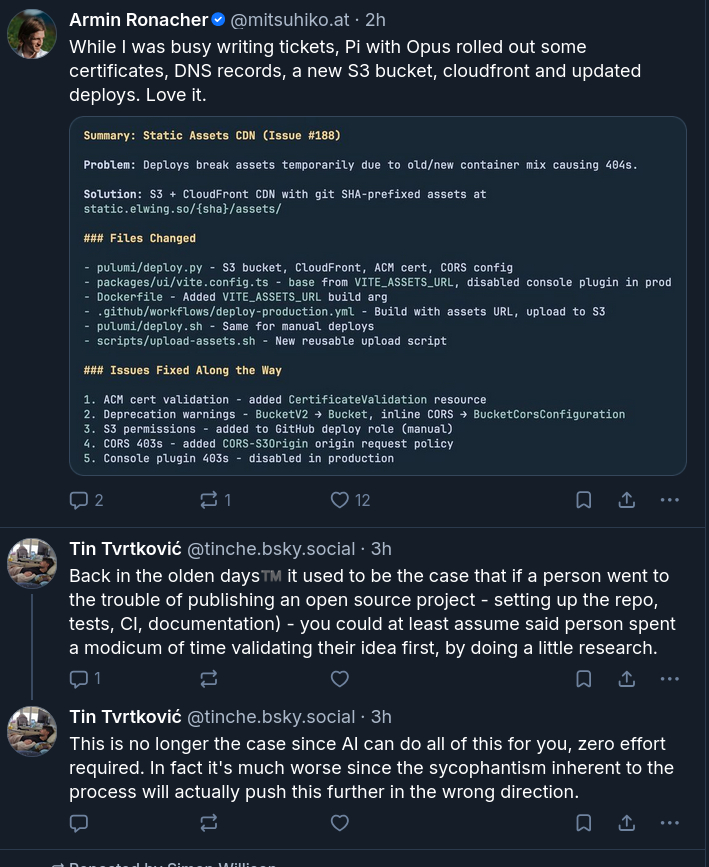The image size is (709, 867).
Task: Bookmark Armin Ronacher's post
Action: 584,500
